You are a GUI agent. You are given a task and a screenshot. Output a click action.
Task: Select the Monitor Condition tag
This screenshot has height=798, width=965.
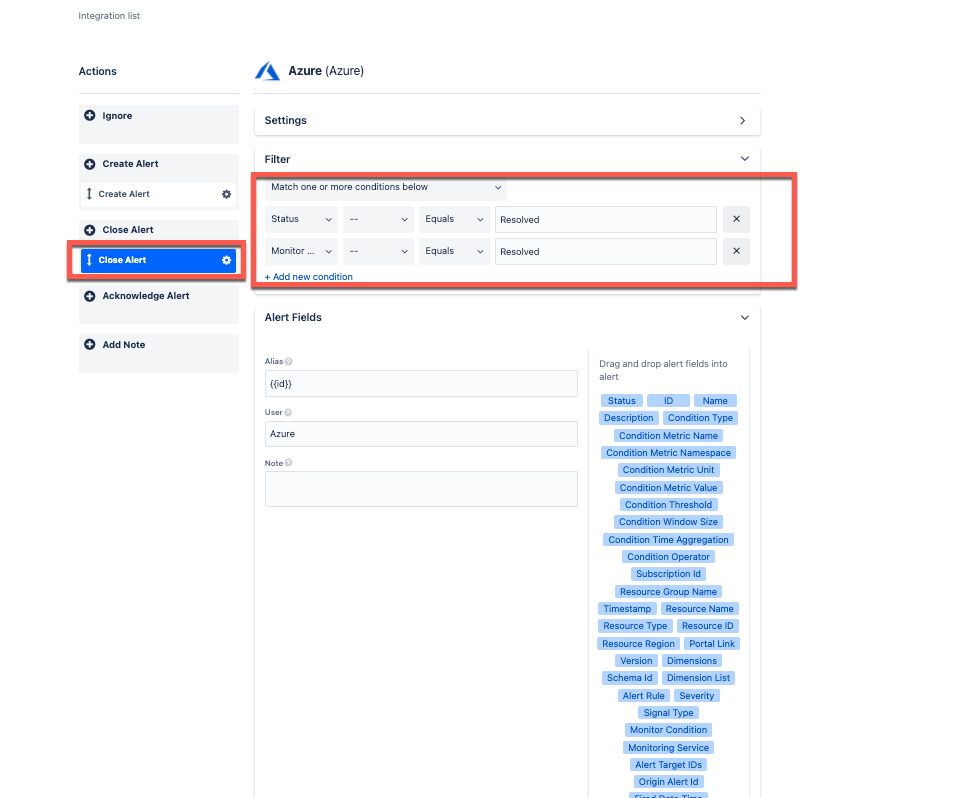tap(668, 730)
